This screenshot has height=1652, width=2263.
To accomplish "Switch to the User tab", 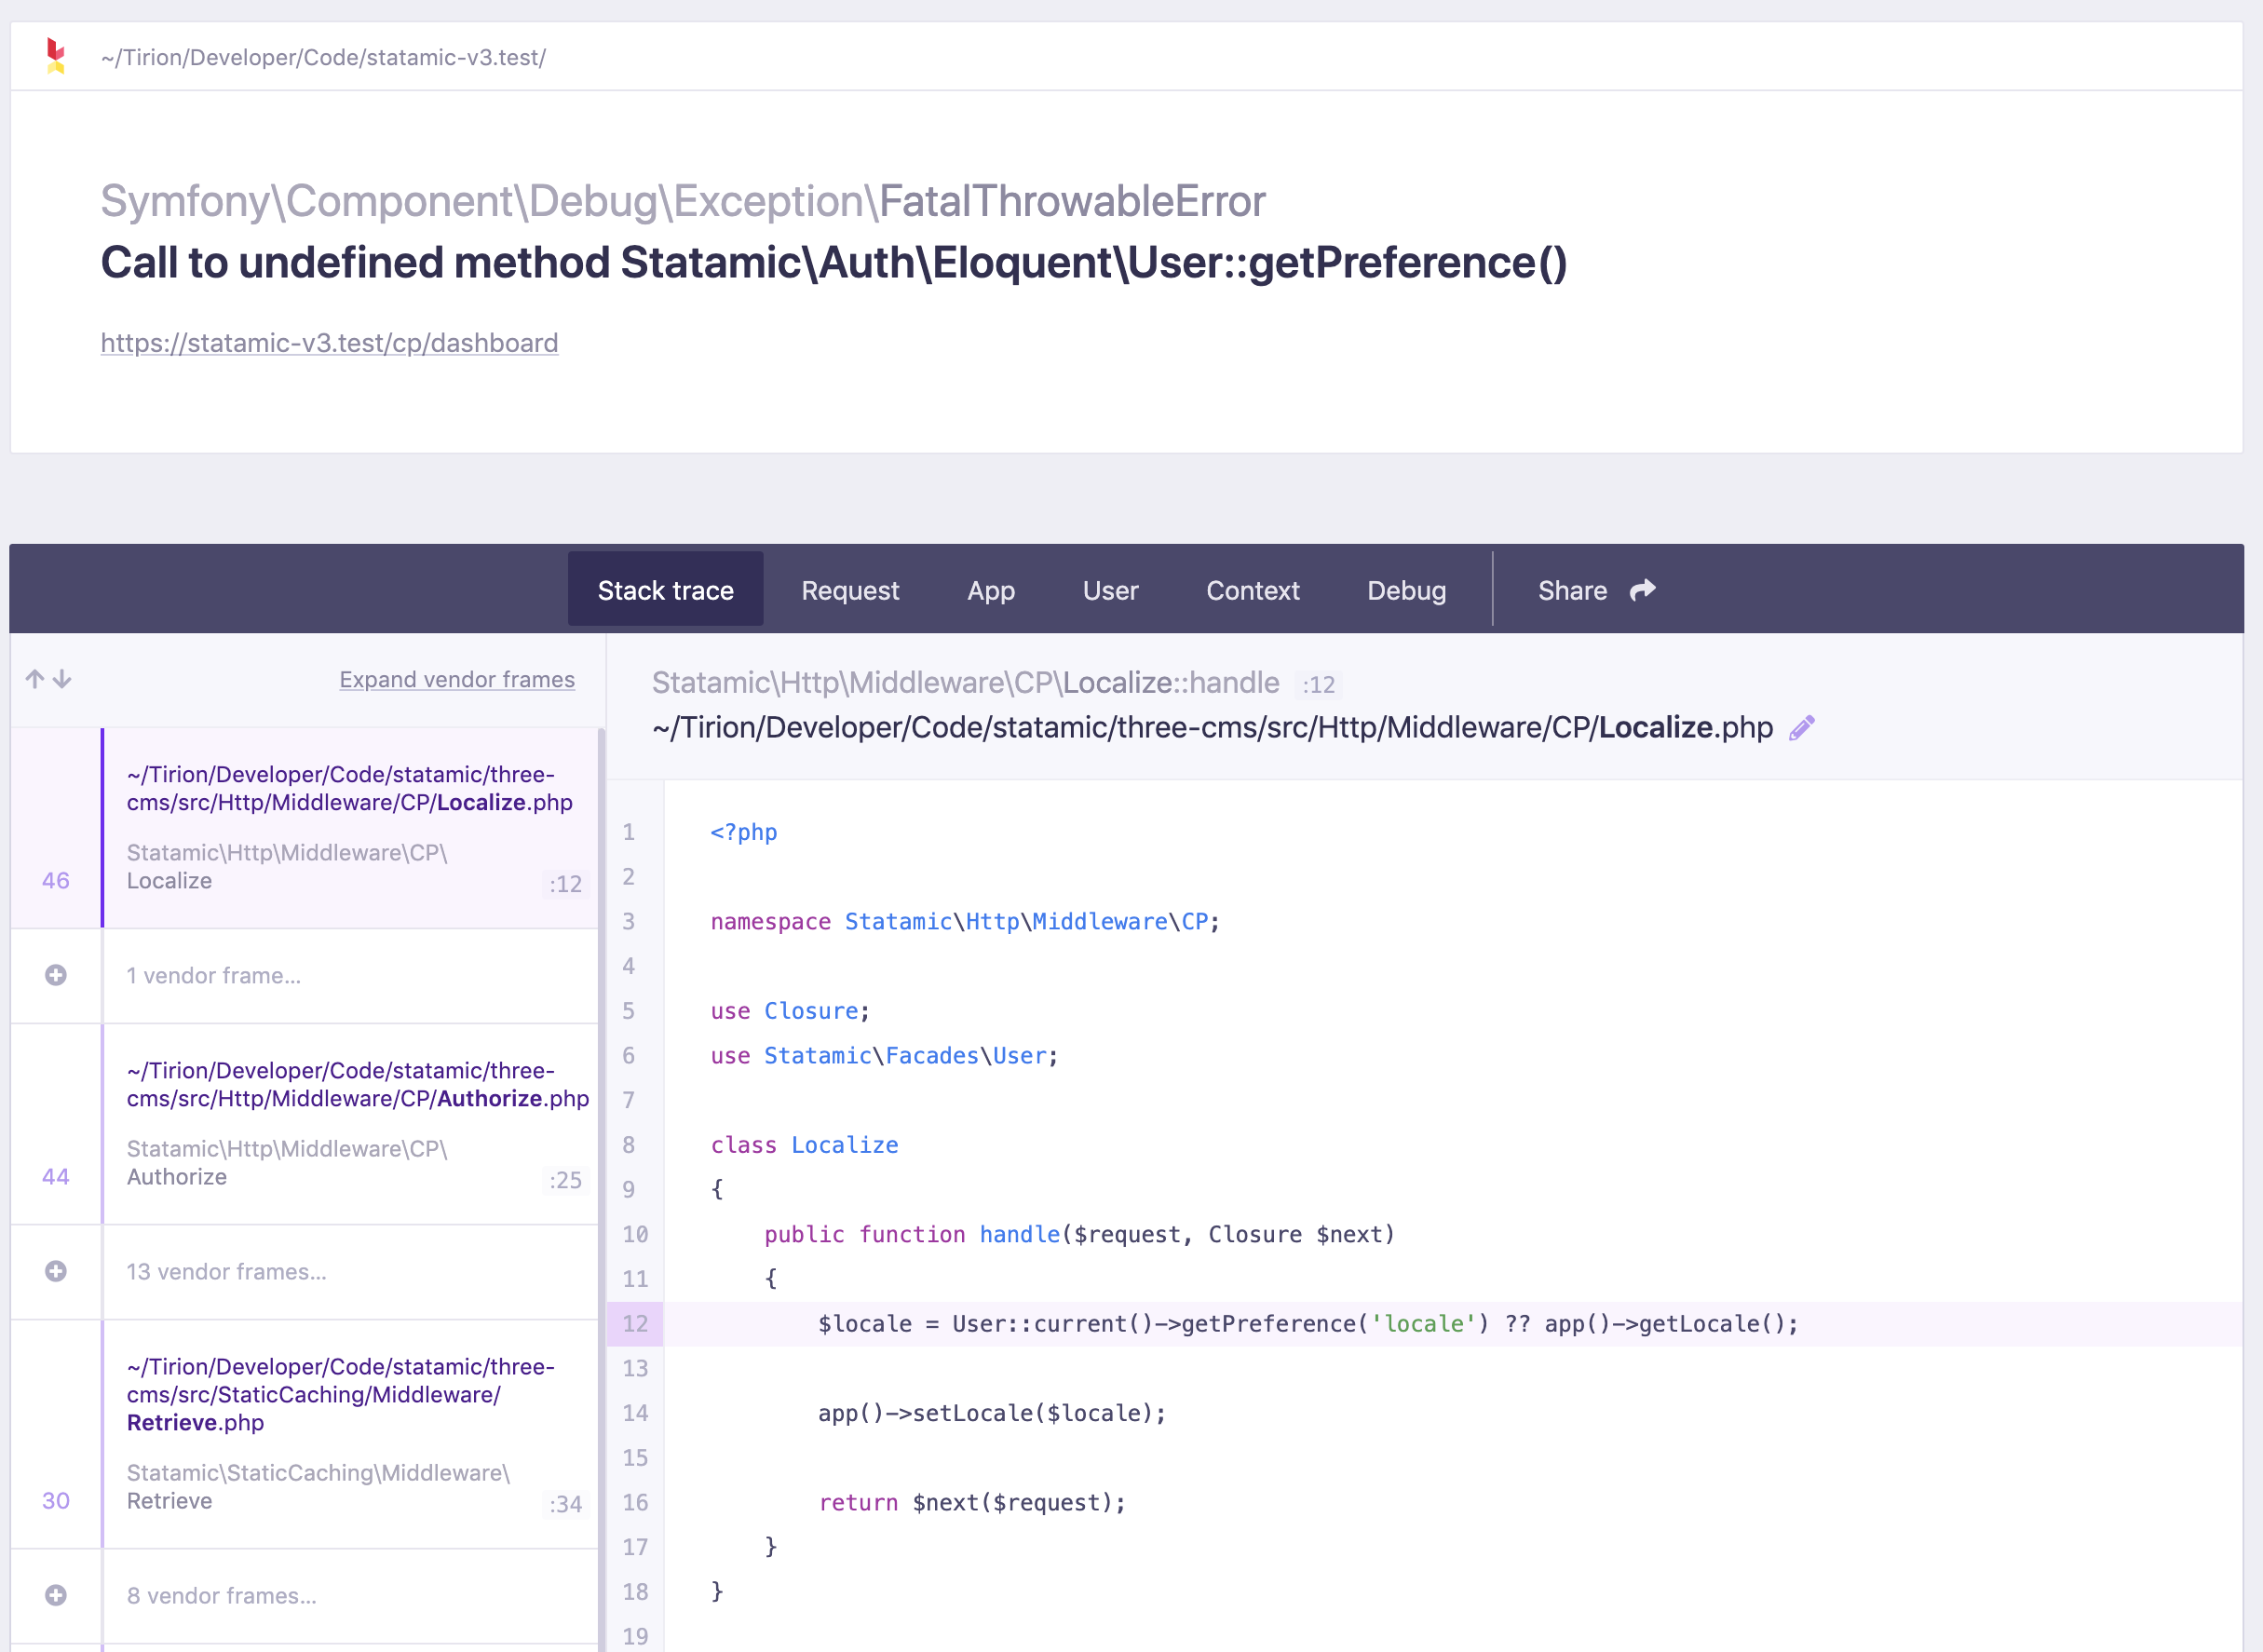I will point(1110,590).
